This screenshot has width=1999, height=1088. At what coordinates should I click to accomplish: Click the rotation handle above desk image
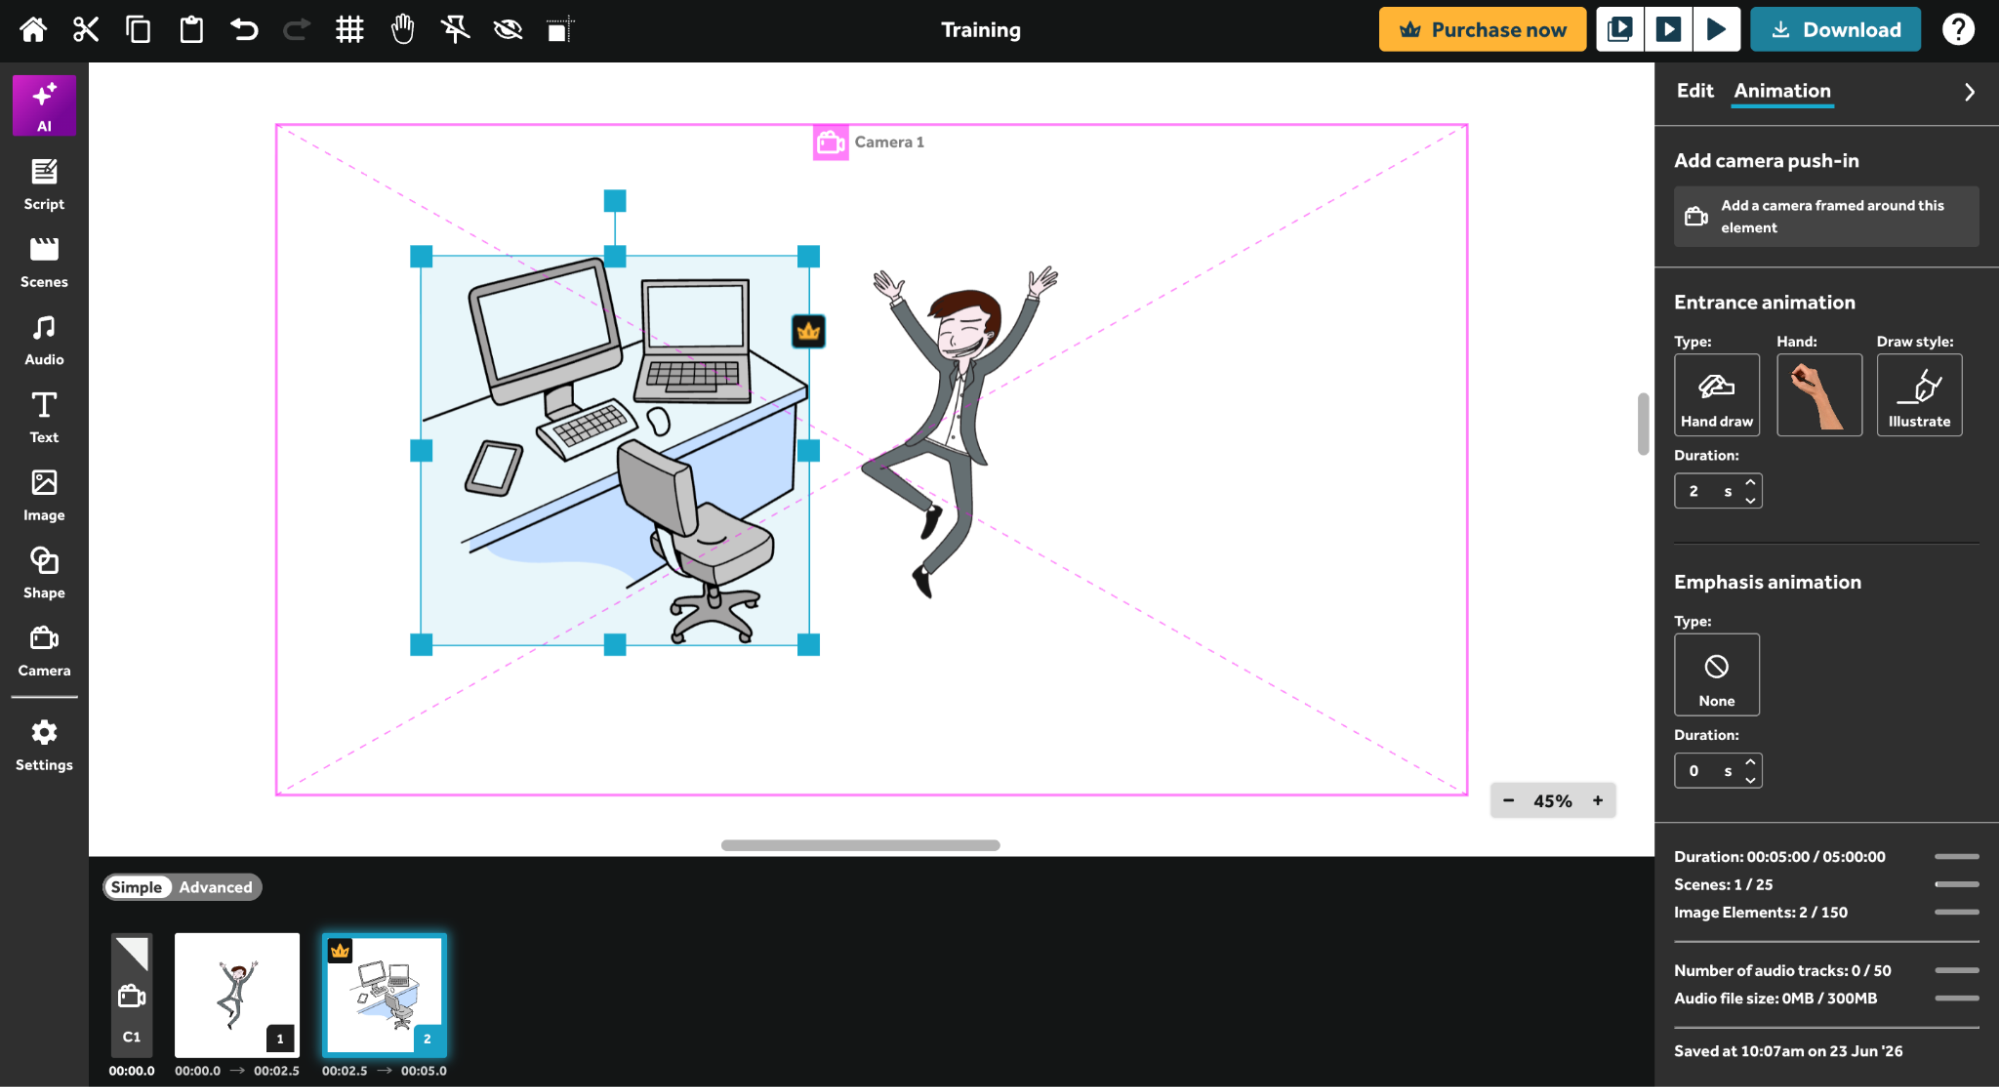pos(615,201)
